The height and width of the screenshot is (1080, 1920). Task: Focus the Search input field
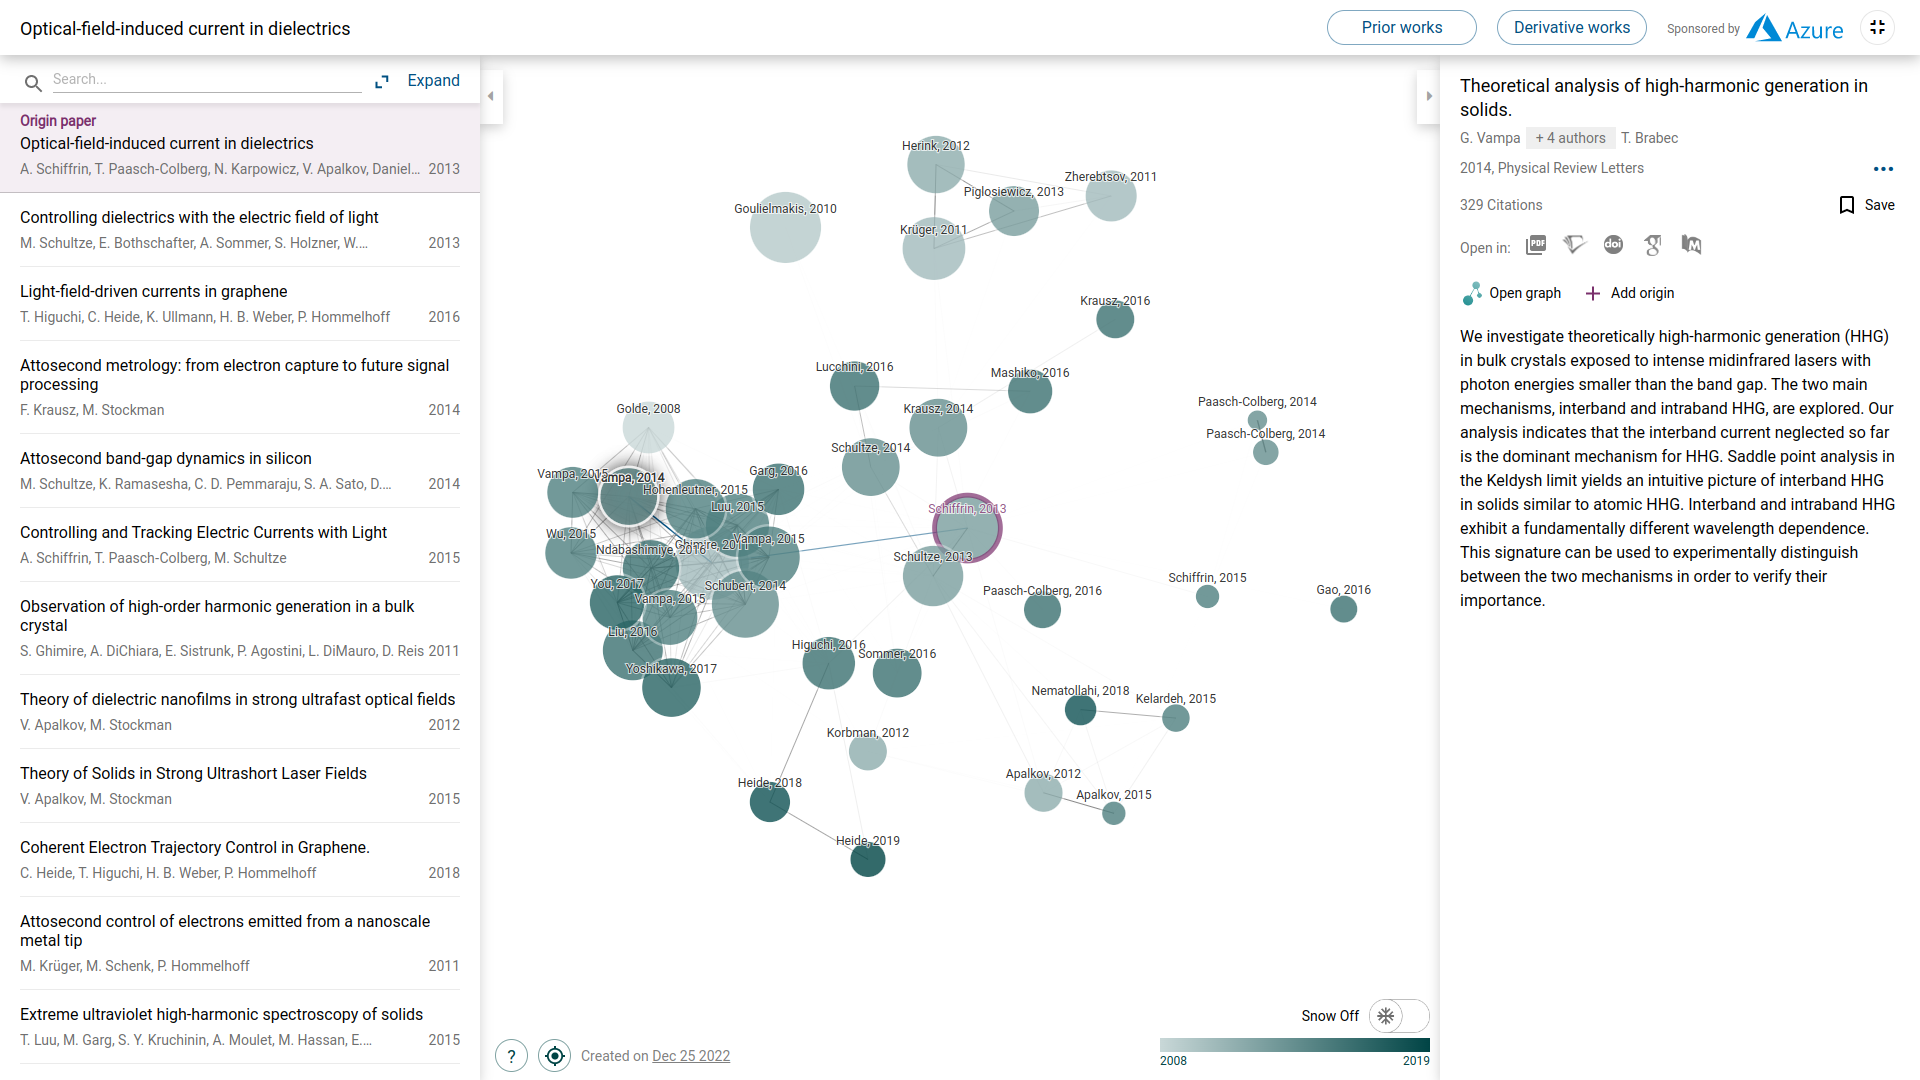206,80
